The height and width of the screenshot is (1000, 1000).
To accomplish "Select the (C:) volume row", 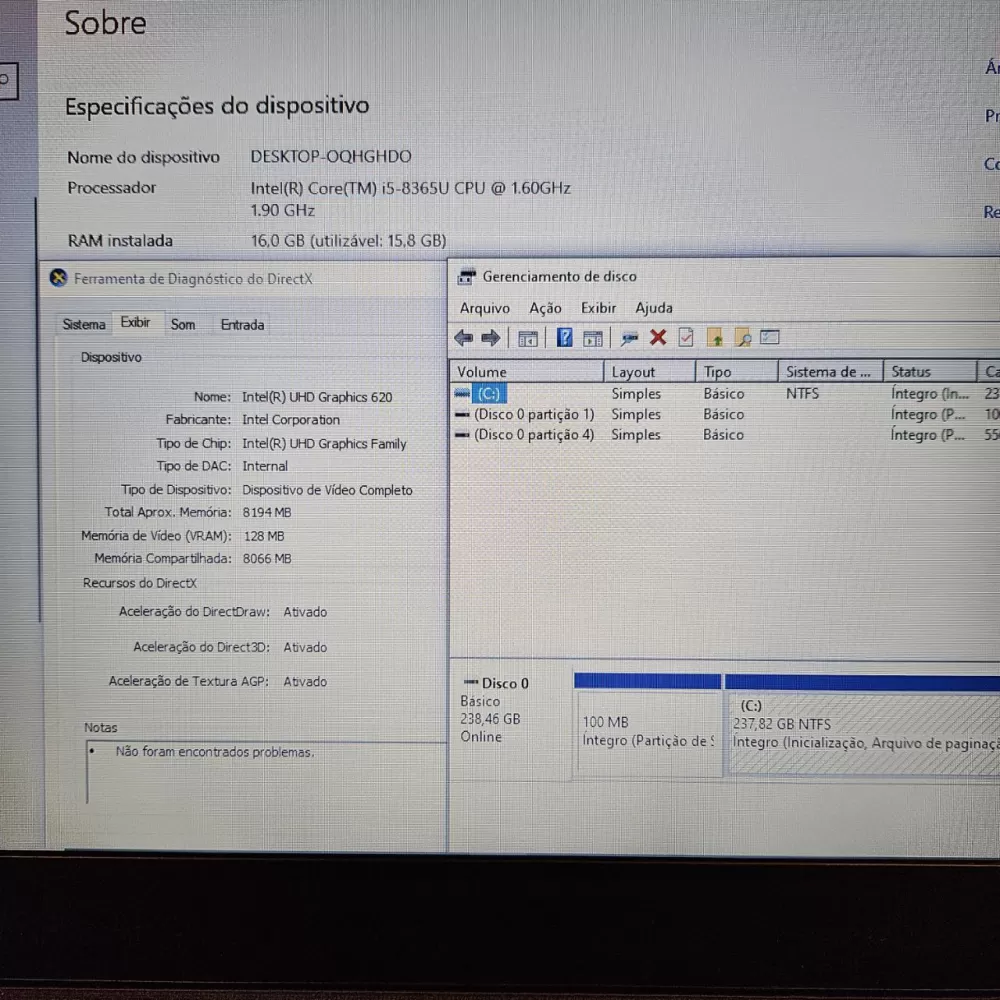I will point(726,393).
